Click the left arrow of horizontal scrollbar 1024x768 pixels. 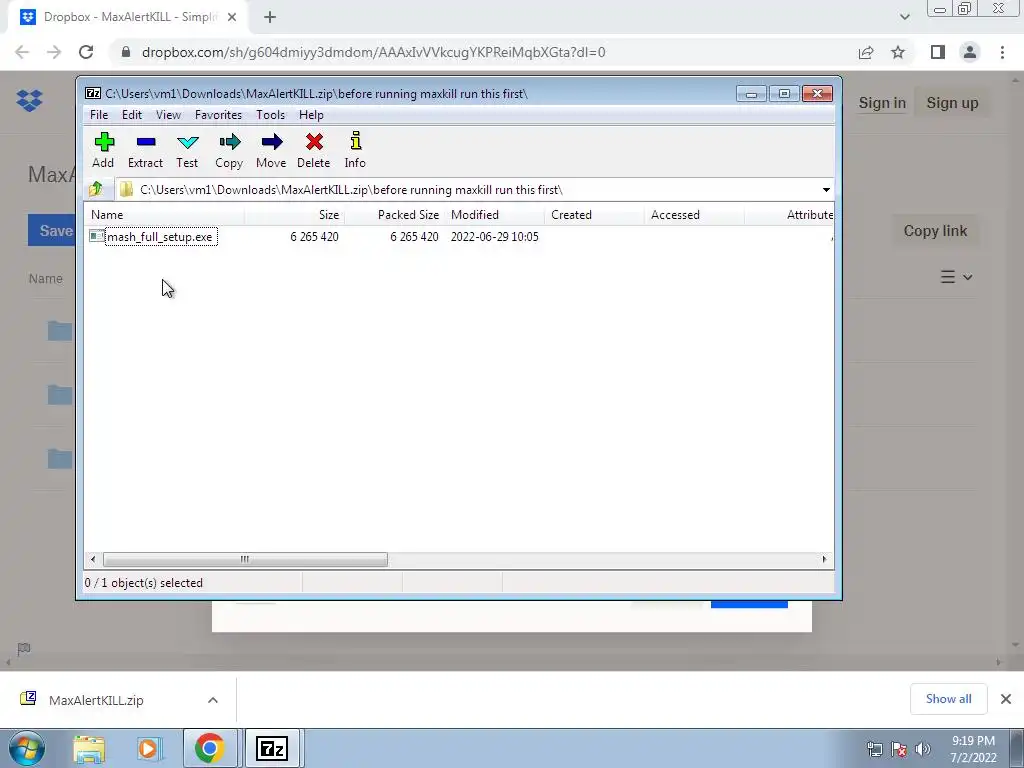point(93,559)
